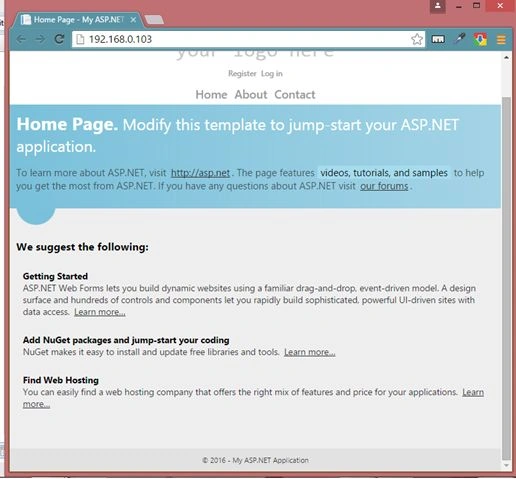
Task: Maximize the Chrome window
Action: (x=477, y=6)
